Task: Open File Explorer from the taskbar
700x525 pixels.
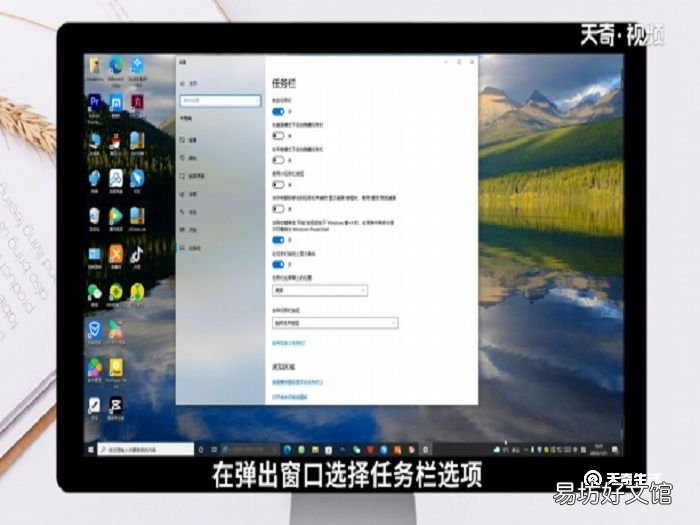Action: tap(315, 450)
